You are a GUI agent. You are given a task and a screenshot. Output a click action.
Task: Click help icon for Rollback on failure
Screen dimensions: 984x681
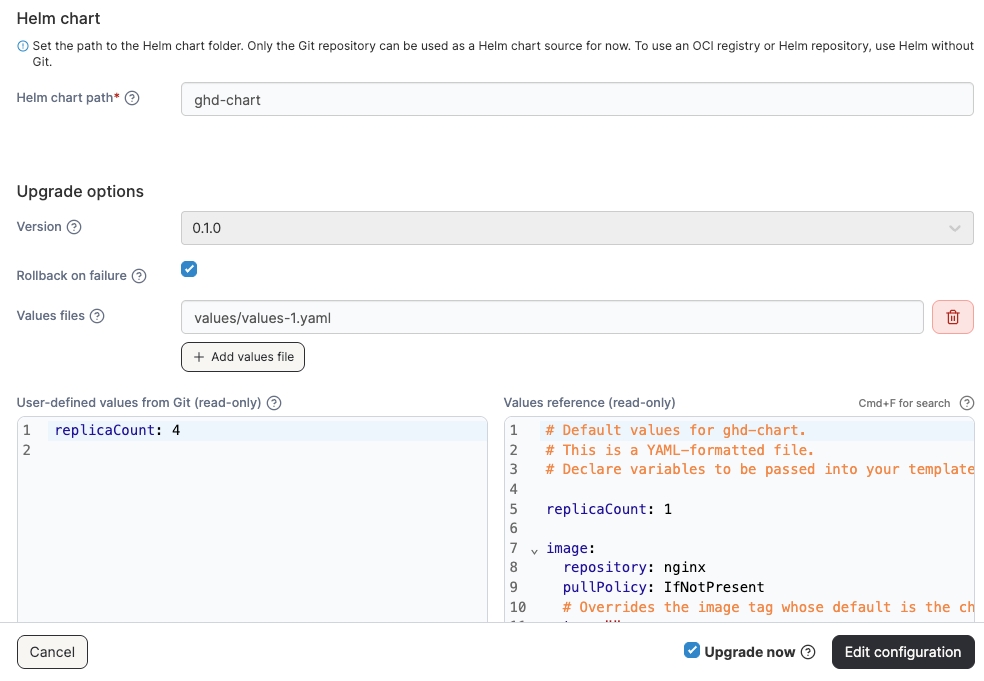139,276
